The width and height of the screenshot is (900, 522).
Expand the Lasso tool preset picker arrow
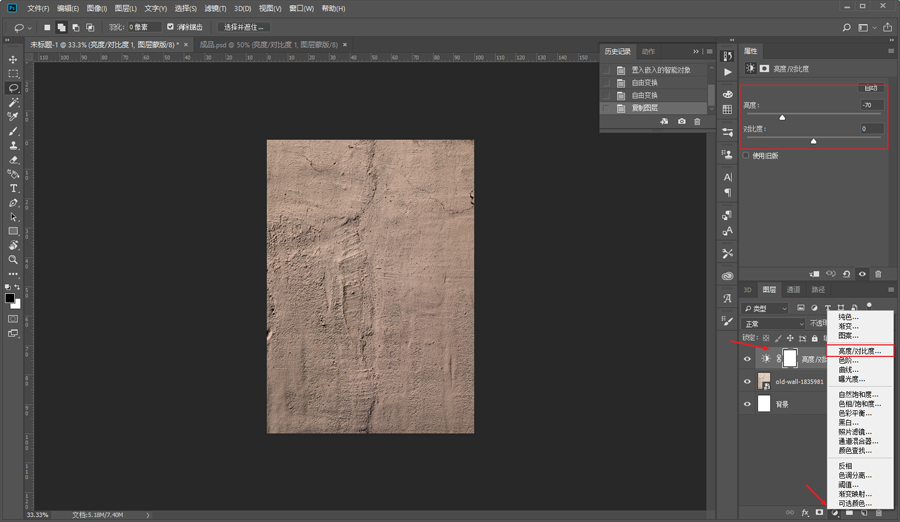point(30,28)
